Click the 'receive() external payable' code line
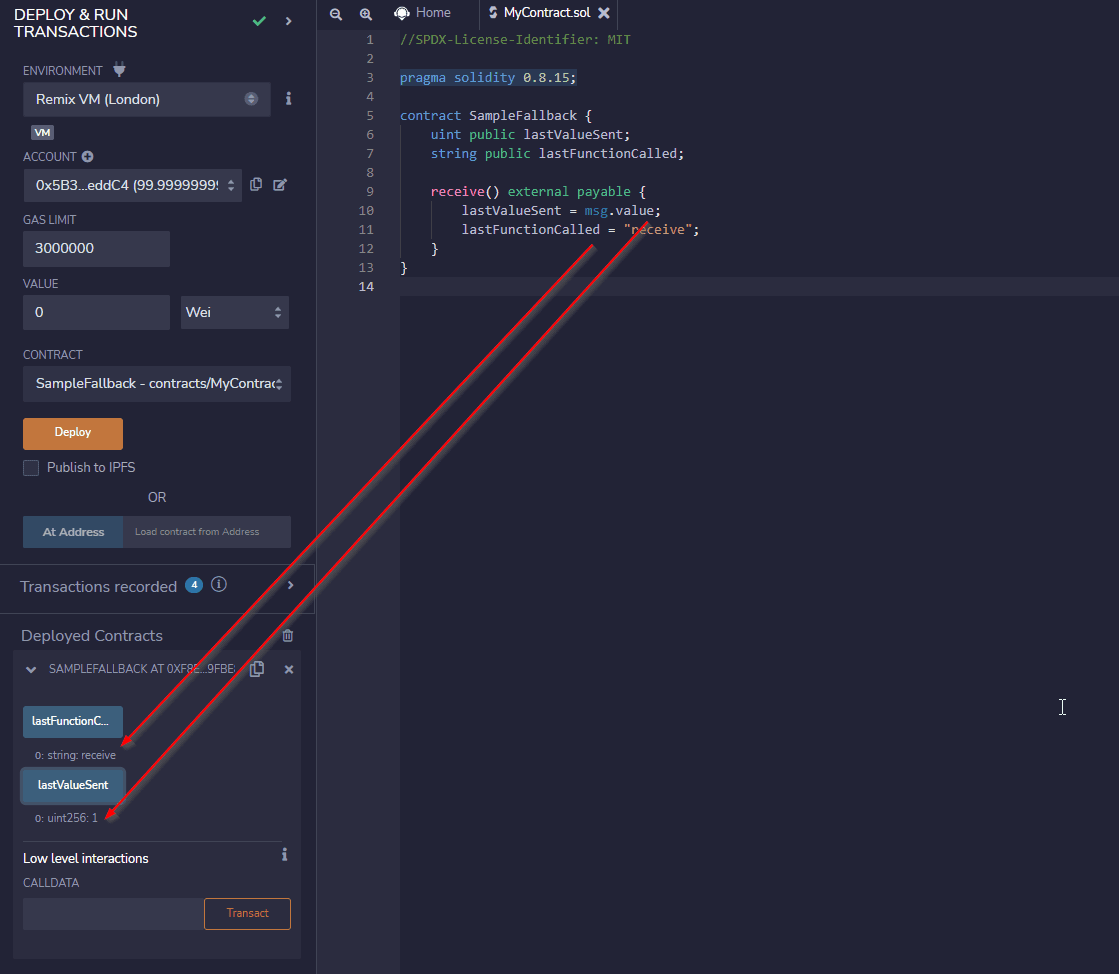The height and width of the screenshot is (974, 1119). pos(538,192)
